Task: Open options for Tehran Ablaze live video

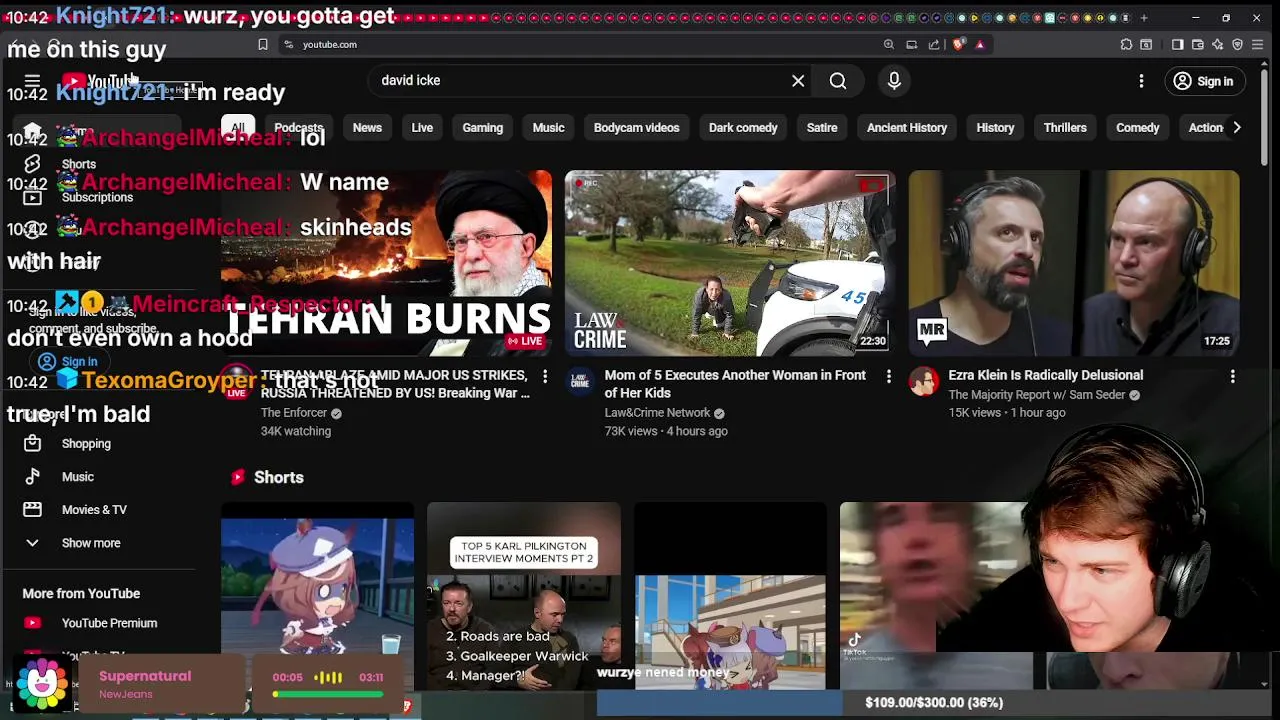Action: click(544, 376)
